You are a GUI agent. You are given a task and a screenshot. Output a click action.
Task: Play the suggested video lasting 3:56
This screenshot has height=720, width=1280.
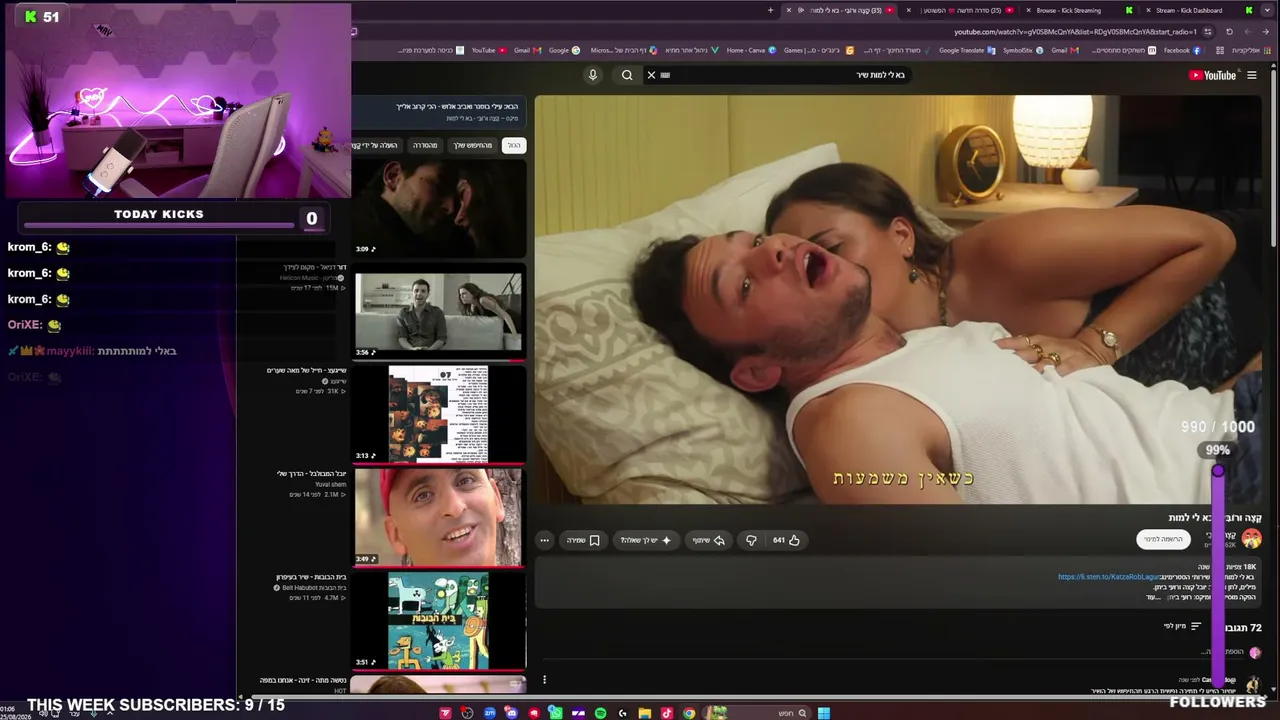(x=439, y=313)
